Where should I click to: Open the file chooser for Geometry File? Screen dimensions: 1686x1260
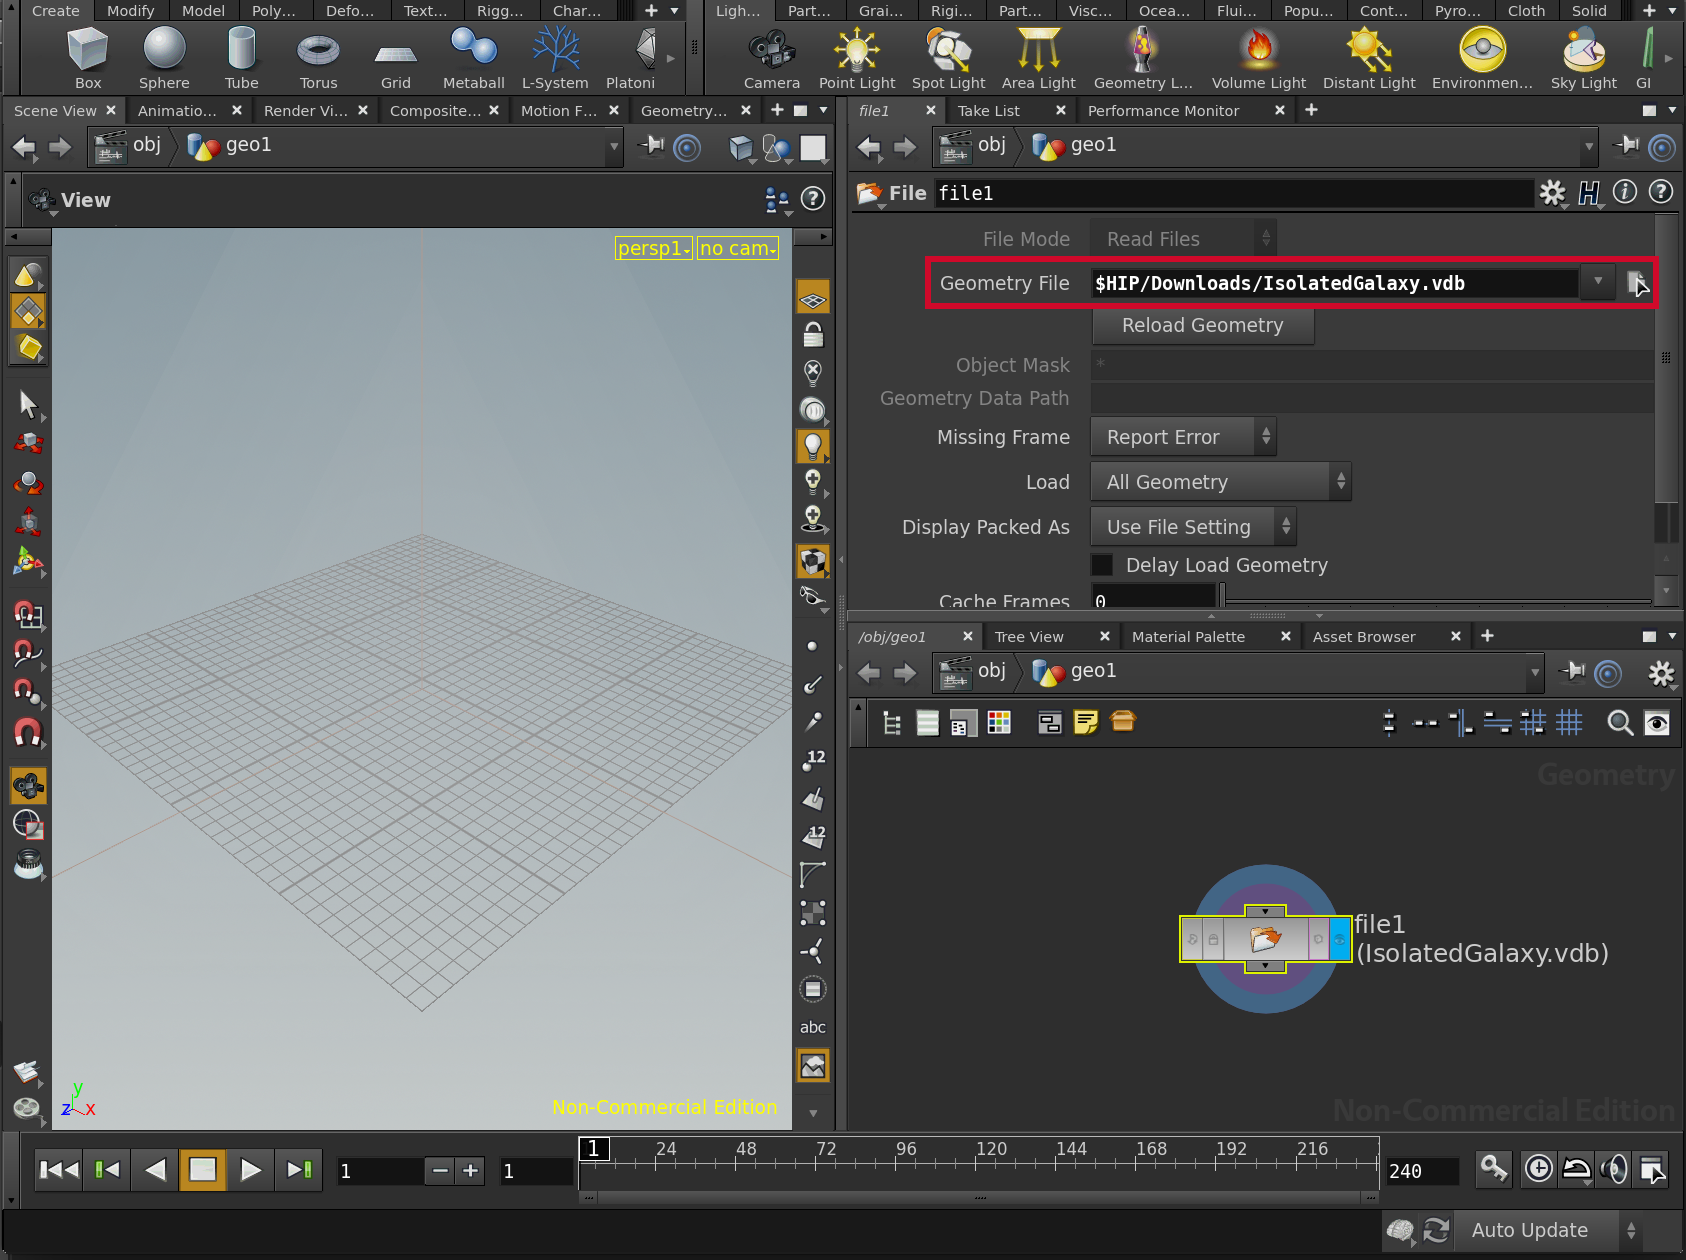1636,283
